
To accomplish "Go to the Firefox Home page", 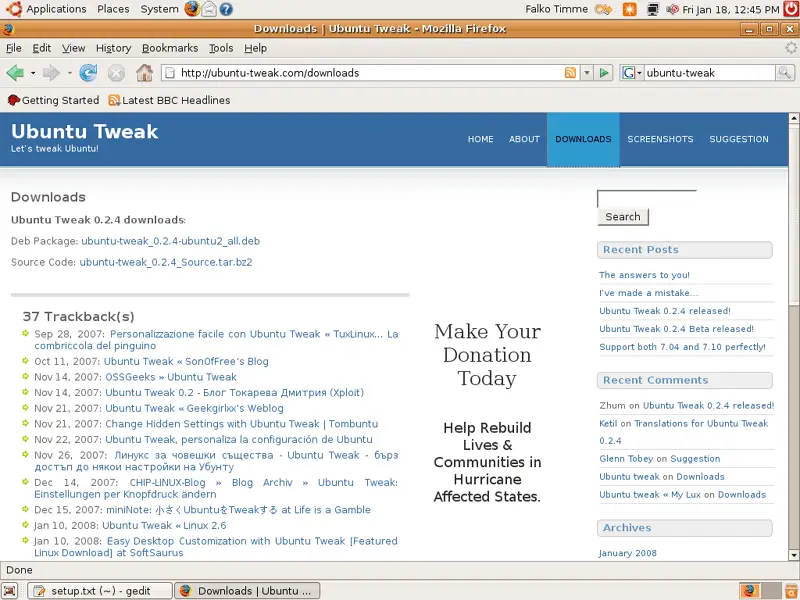I will (x=144, y=73).
